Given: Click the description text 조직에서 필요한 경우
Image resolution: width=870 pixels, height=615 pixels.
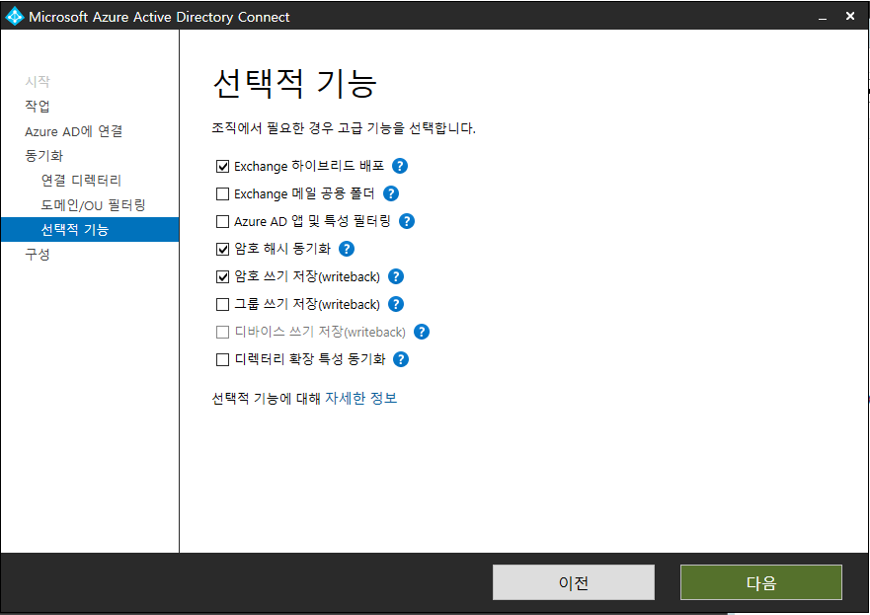Looking at the screenshot, I should tap(343, 128).
